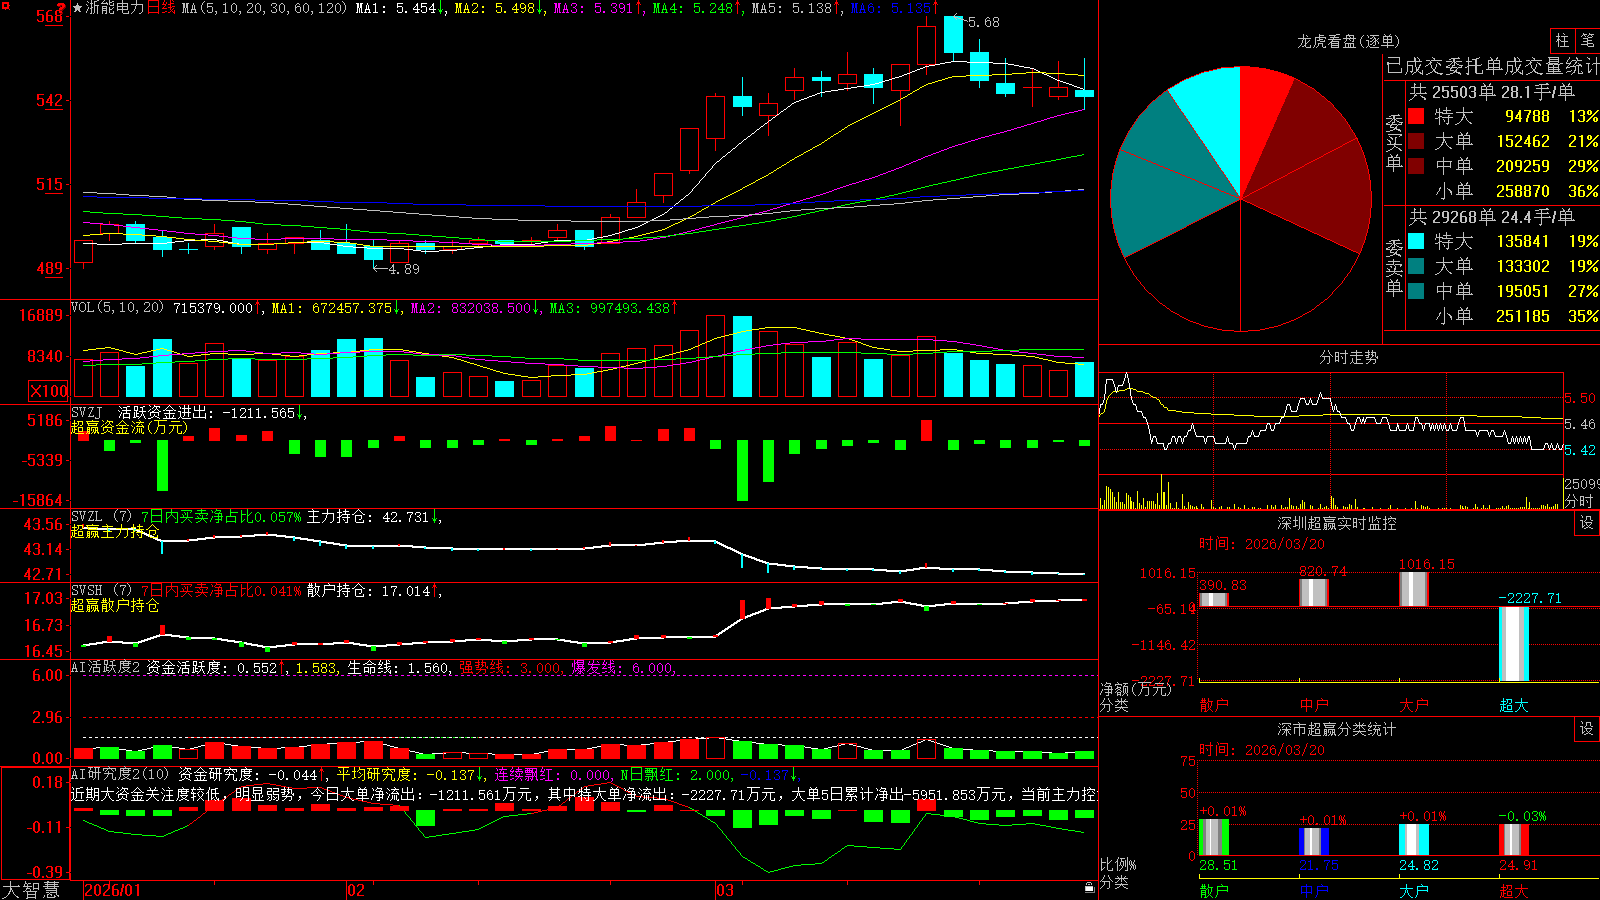Viewport: 1600px width, 900px height.
Task: Click the AI活跃度2 indicator label
Action: 106,667
